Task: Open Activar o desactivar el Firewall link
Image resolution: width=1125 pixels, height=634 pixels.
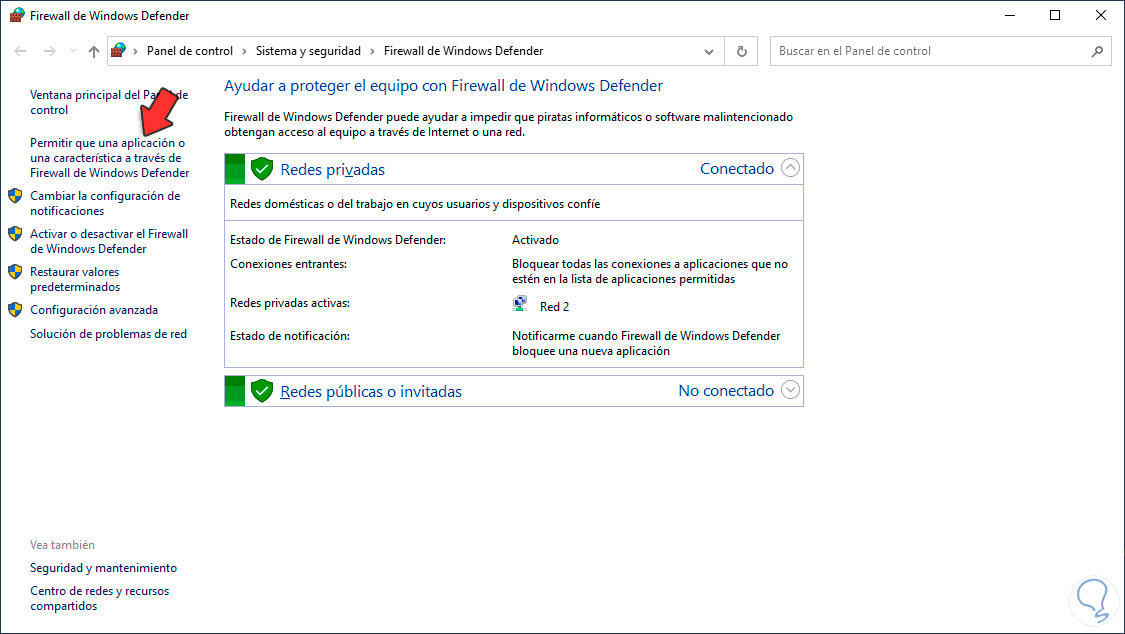Action: (109, 241)
